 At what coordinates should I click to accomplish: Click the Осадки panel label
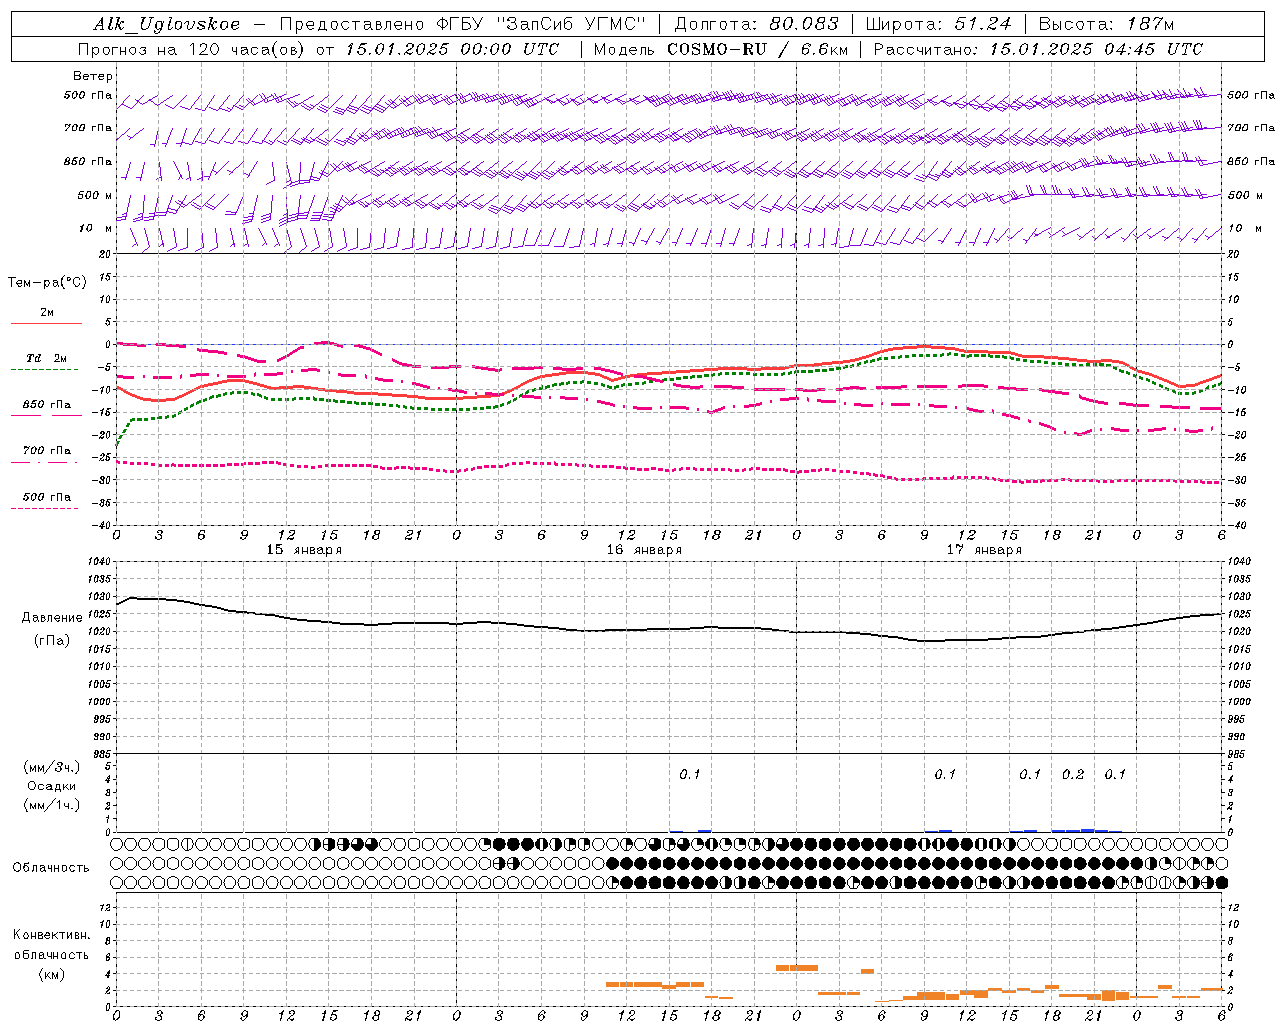[52, 786]
